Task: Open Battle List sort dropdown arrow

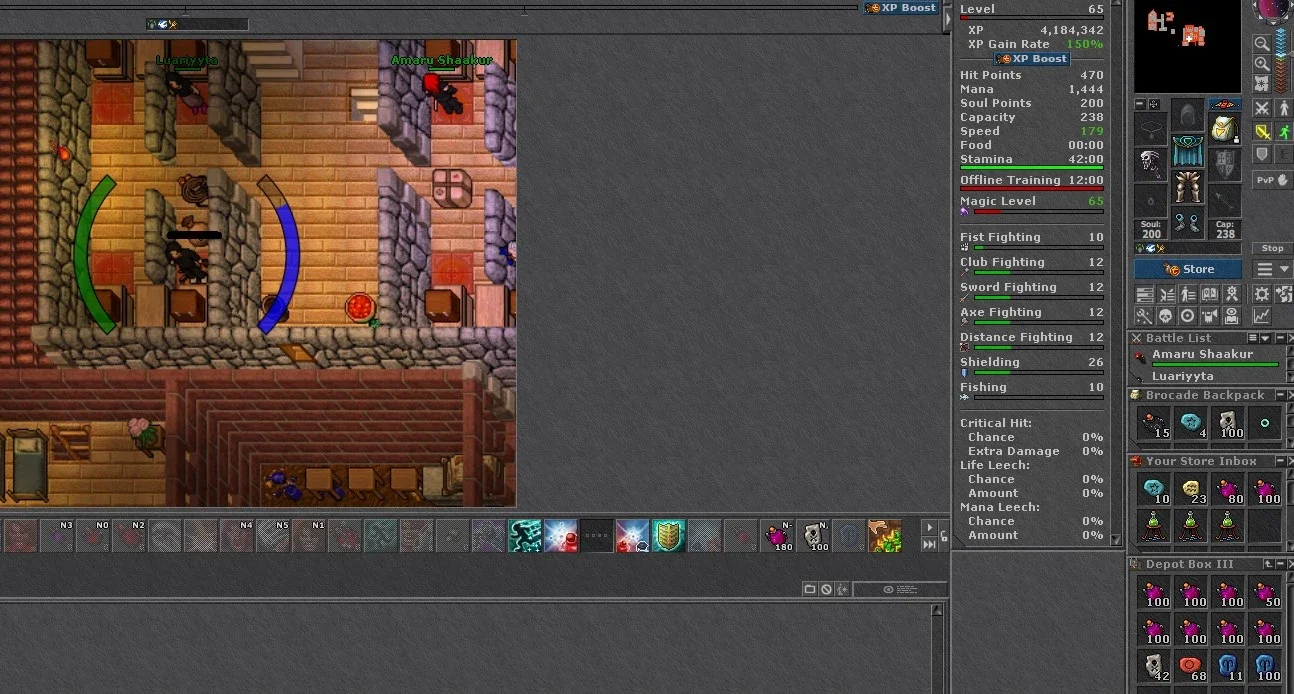Action: 1265,339
